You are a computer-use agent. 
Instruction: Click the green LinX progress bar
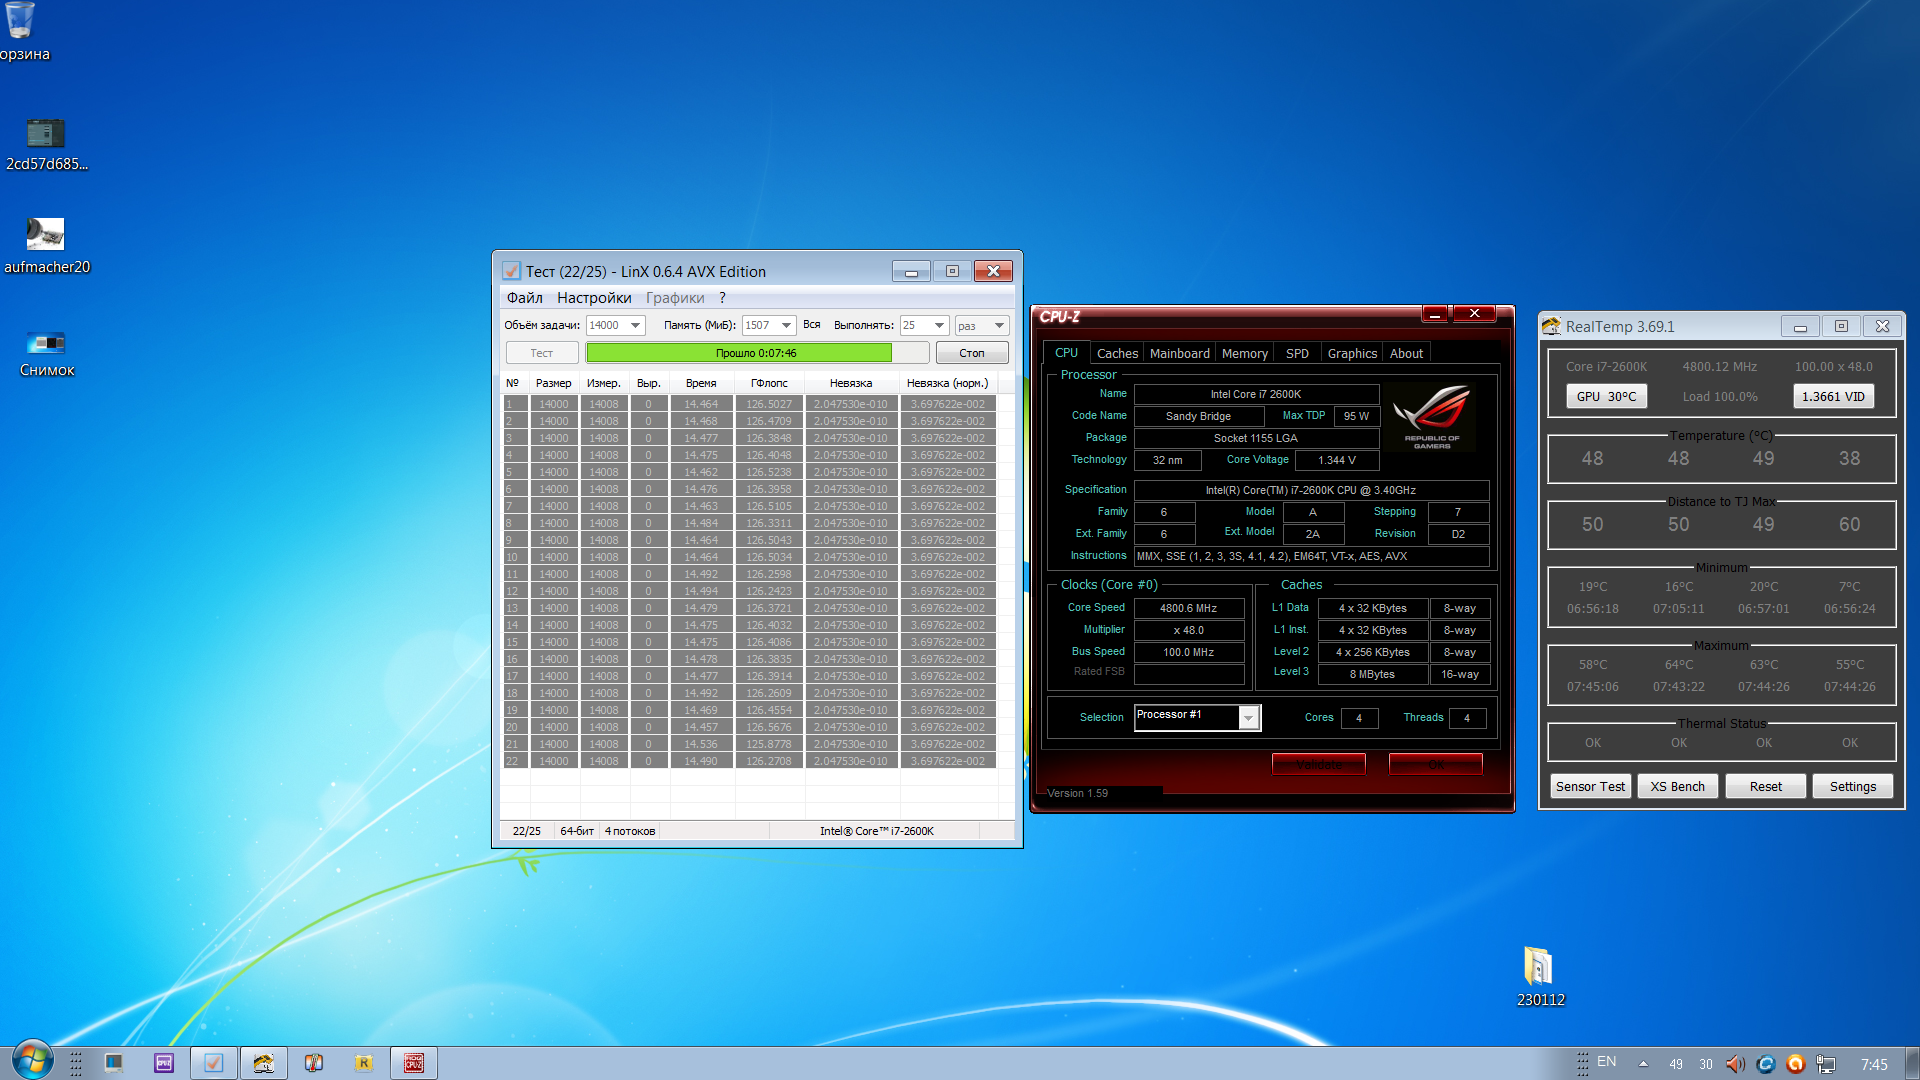pos(740,353)
